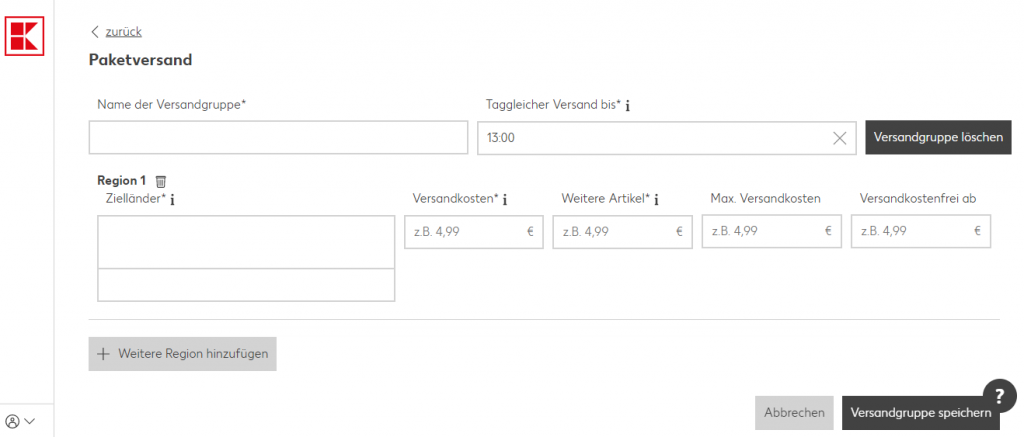Go back via zurück link
This screenshot has height=437, width=1024.
pos(123,32)
